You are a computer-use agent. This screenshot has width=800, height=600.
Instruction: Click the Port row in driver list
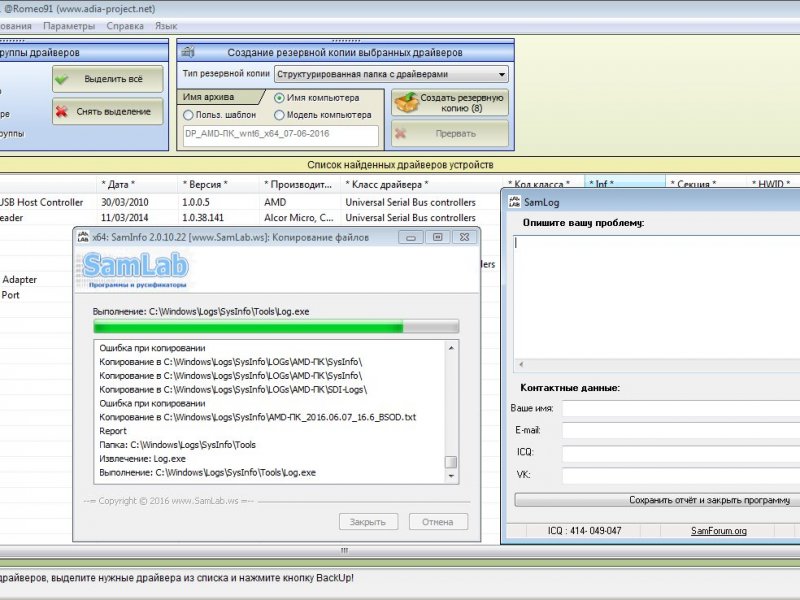tap(36, 295)
